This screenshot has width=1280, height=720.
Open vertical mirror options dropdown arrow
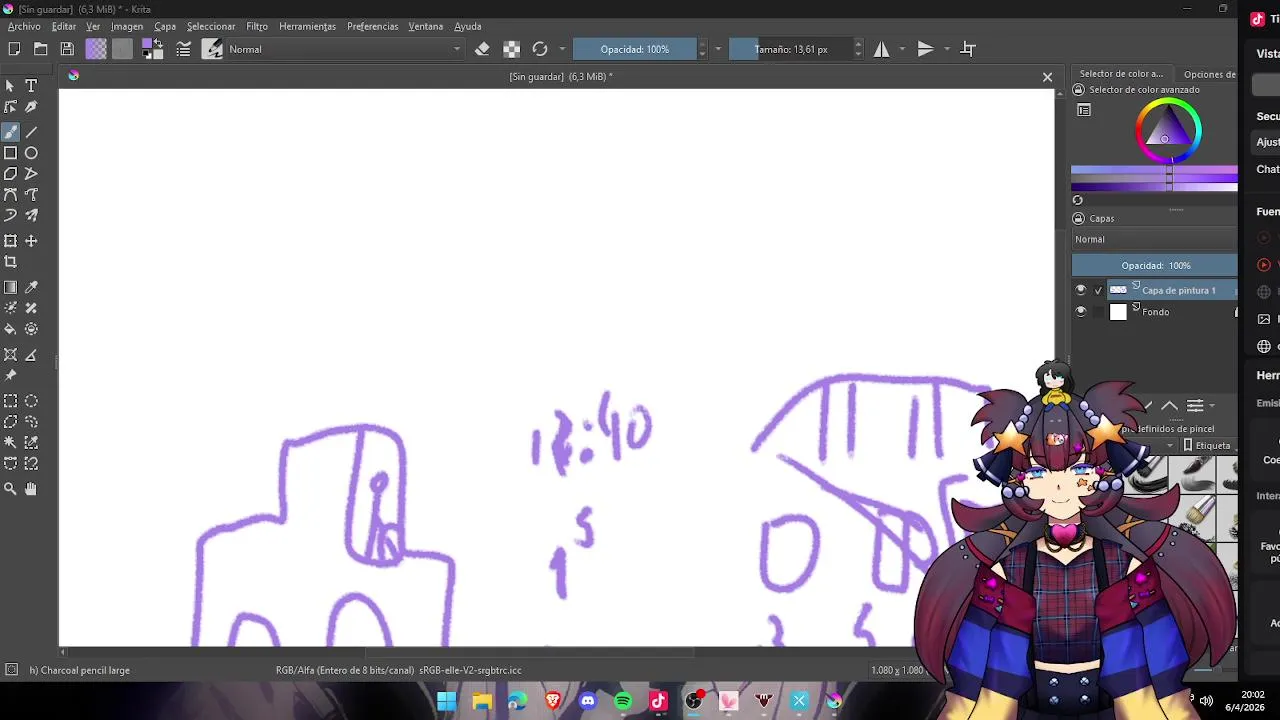coord(947,49)
